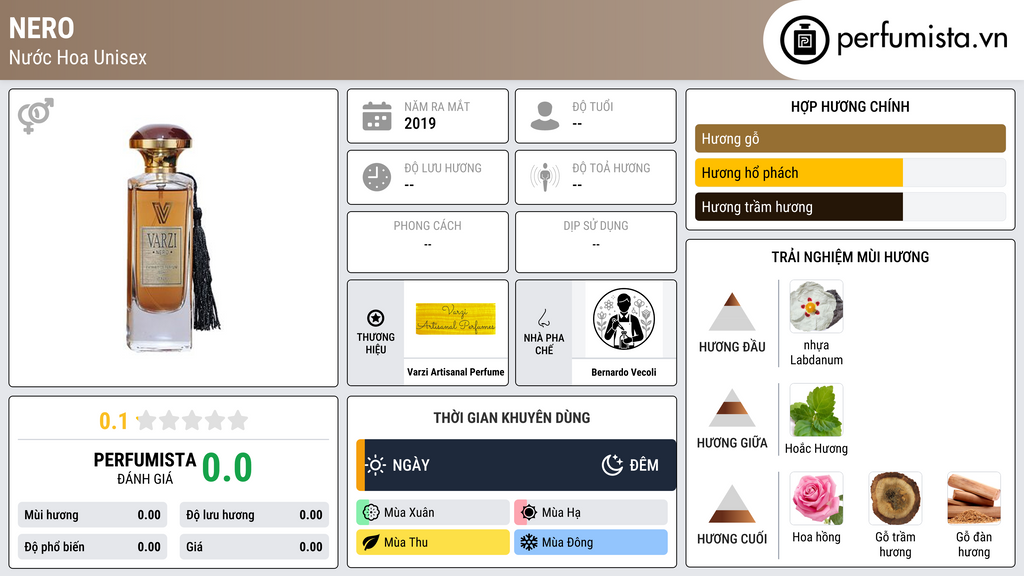1024x576 pixels.
Task: Click the Hương trầm hương accord bar
Action: (x=850, y=206)
